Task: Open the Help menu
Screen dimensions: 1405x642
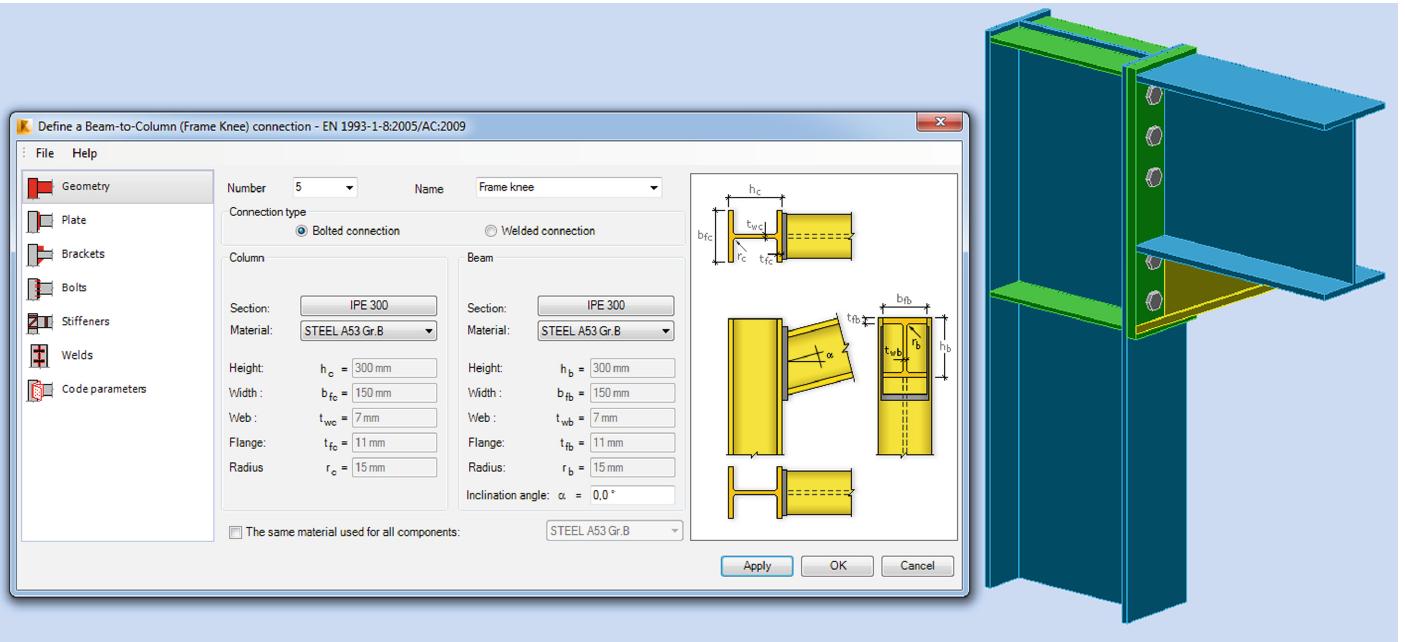Action: pyautogui.click(x=86, y=154)
